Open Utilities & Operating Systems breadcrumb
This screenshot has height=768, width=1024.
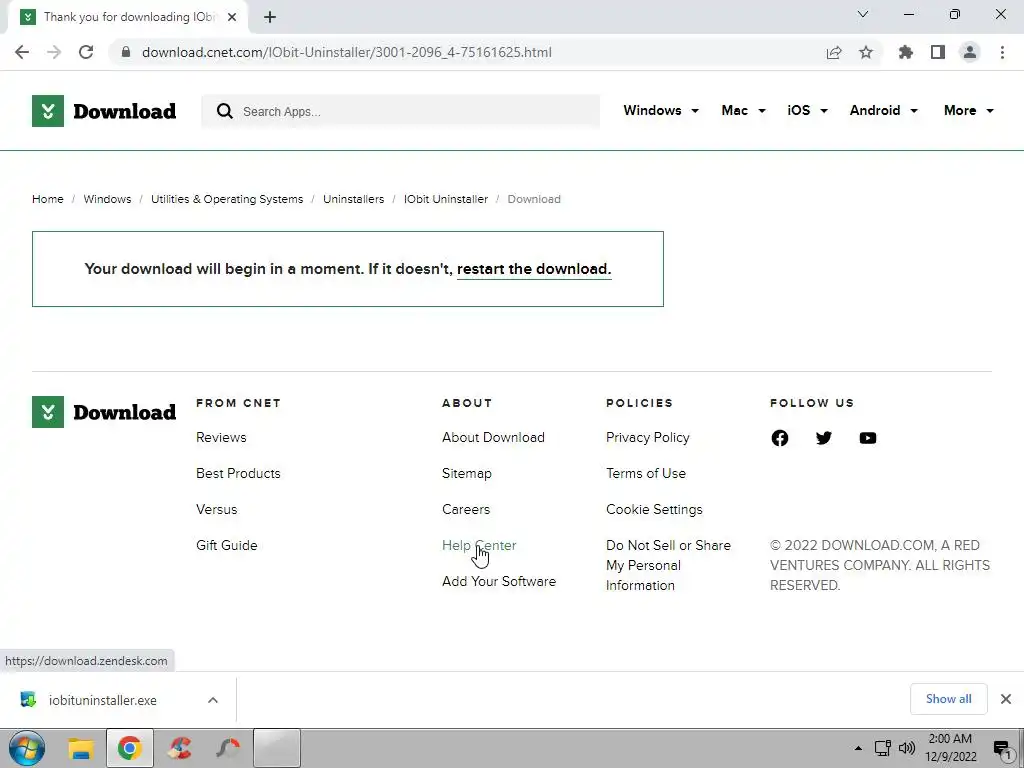(227, 199)
